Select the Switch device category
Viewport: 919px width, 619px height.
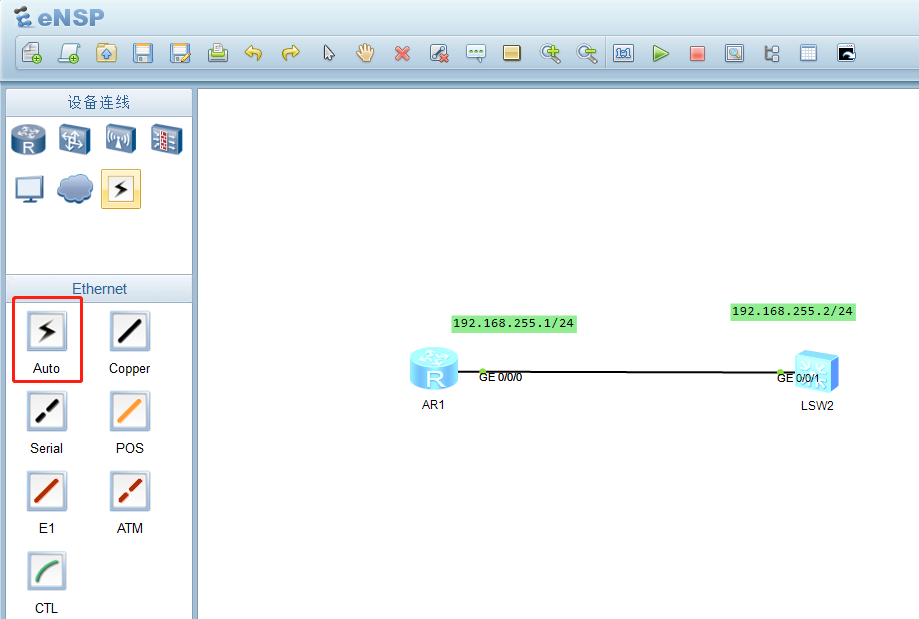[74, 140]
